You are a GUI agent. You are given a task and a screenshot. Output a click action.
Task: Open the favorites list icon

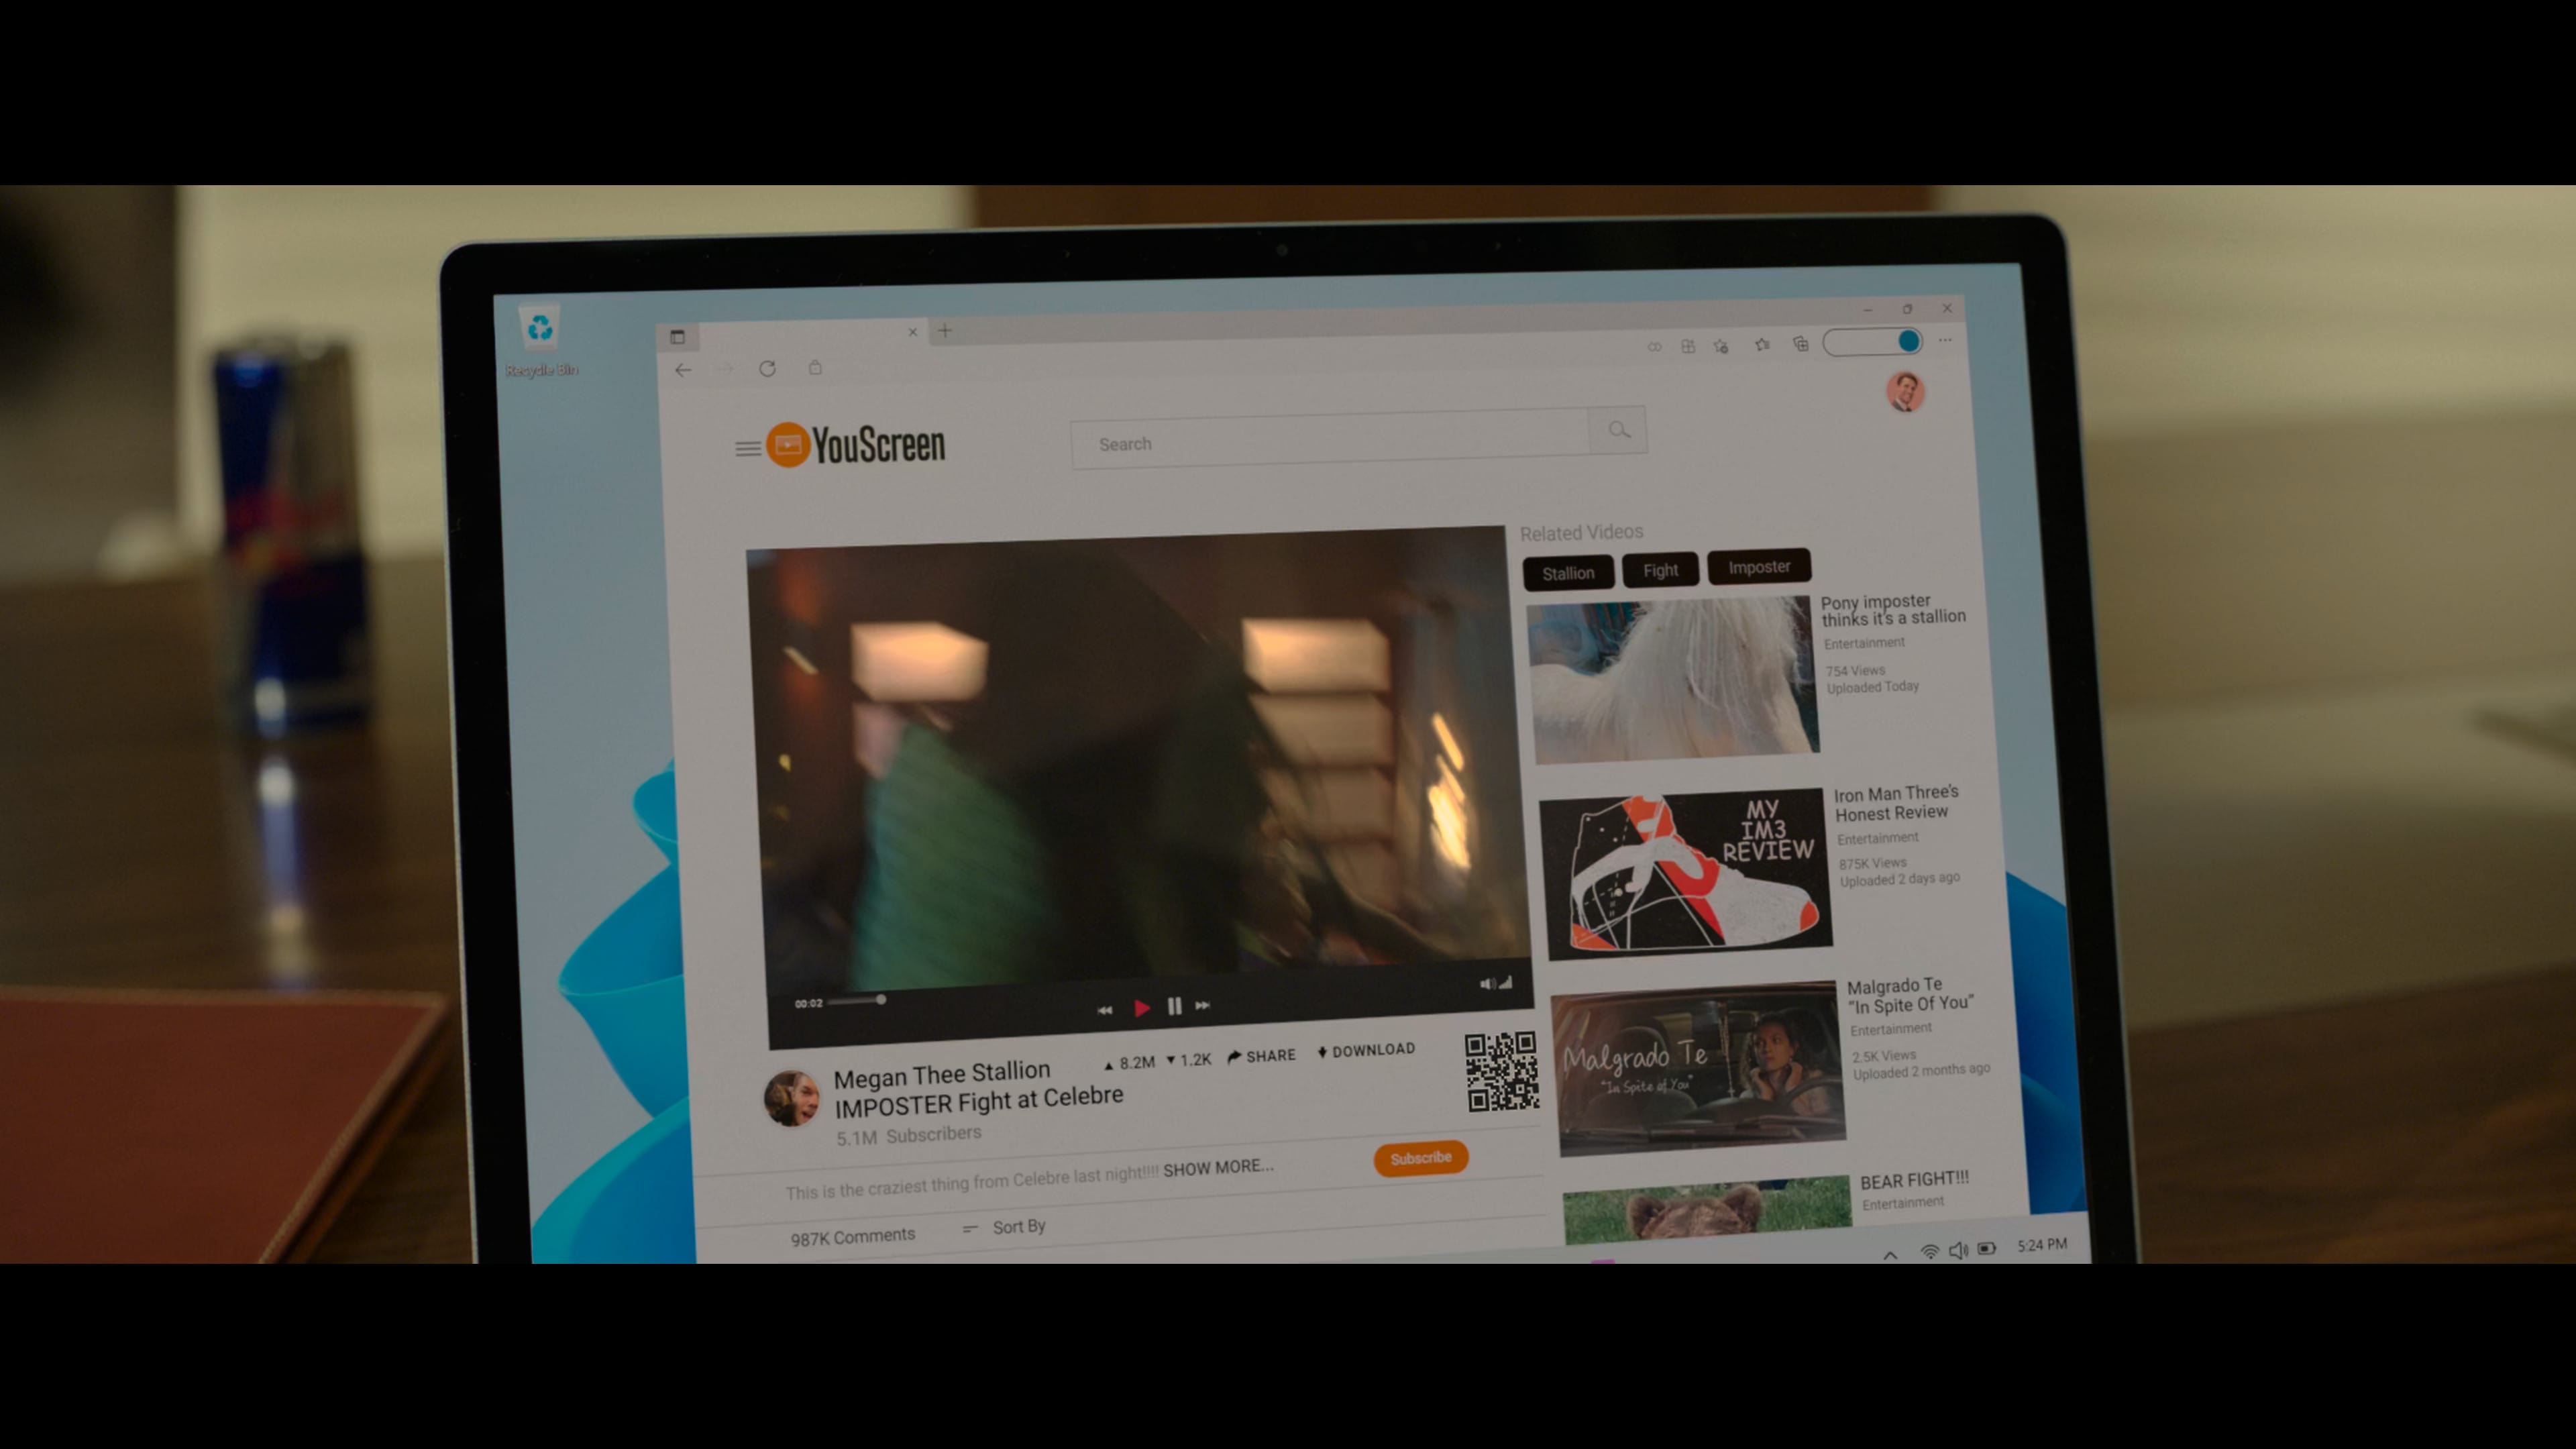[x=1762, y=345]
